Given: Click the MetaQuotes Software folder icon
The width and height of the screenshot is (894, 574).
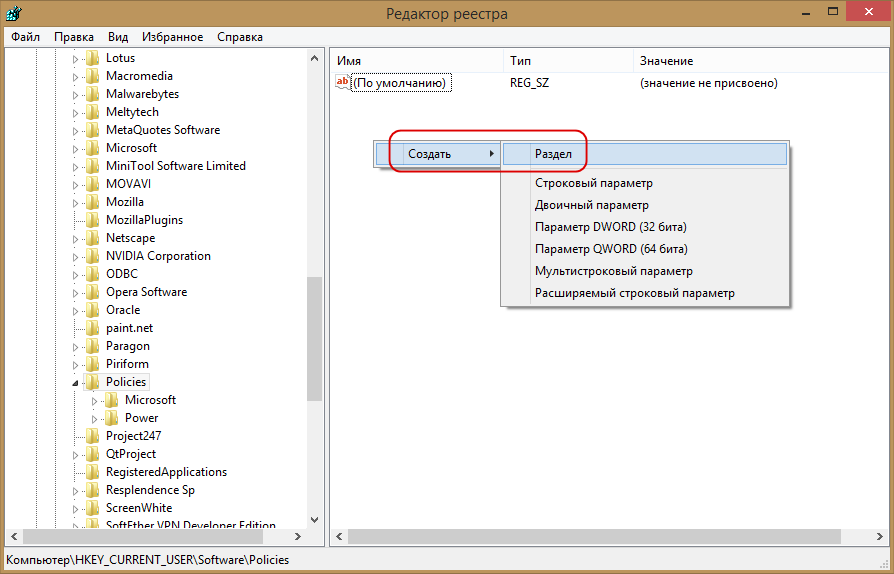Looking at the screenshot, I should click(x=92, y=130).
